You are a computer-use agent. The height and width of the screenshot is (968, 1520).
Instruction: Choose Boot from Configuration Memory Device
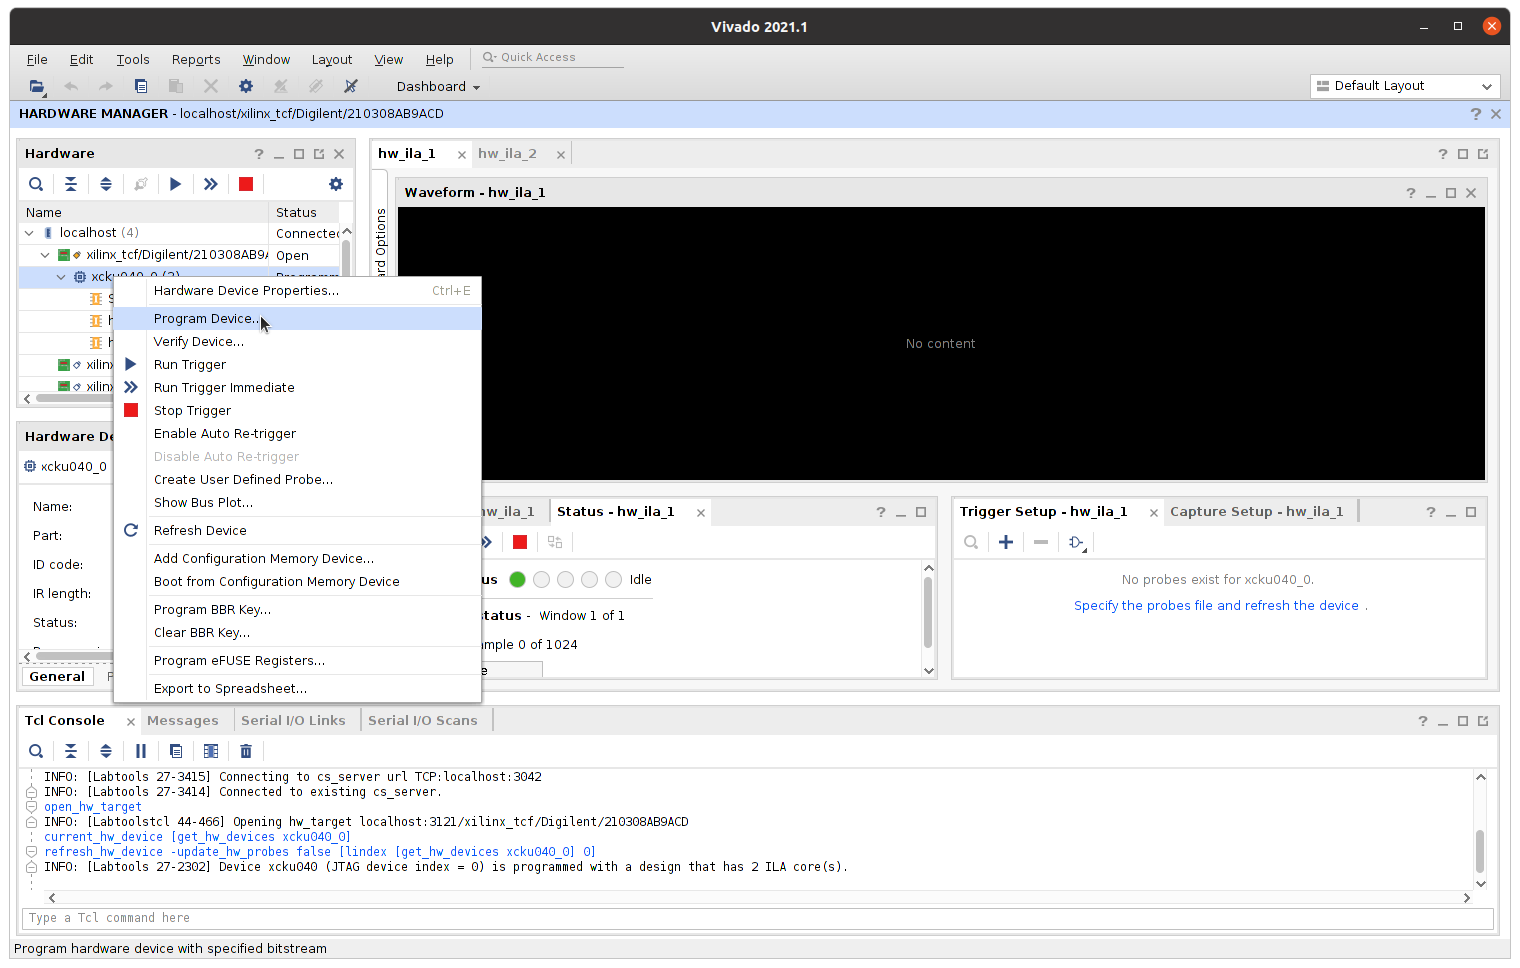coord(298,582)
